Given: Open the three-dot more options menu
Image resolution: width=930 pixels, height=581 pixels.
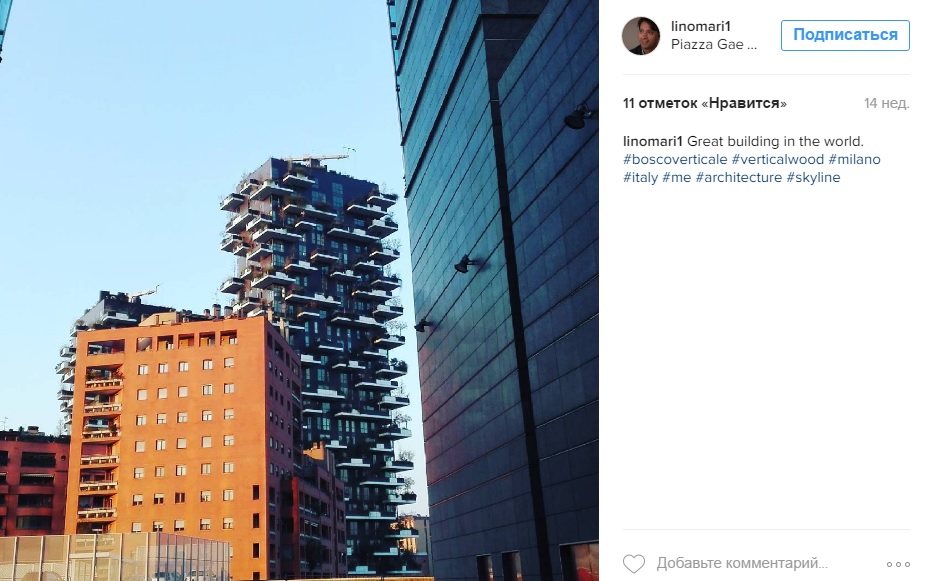Looking at the screenshot, I should [898, 564].
